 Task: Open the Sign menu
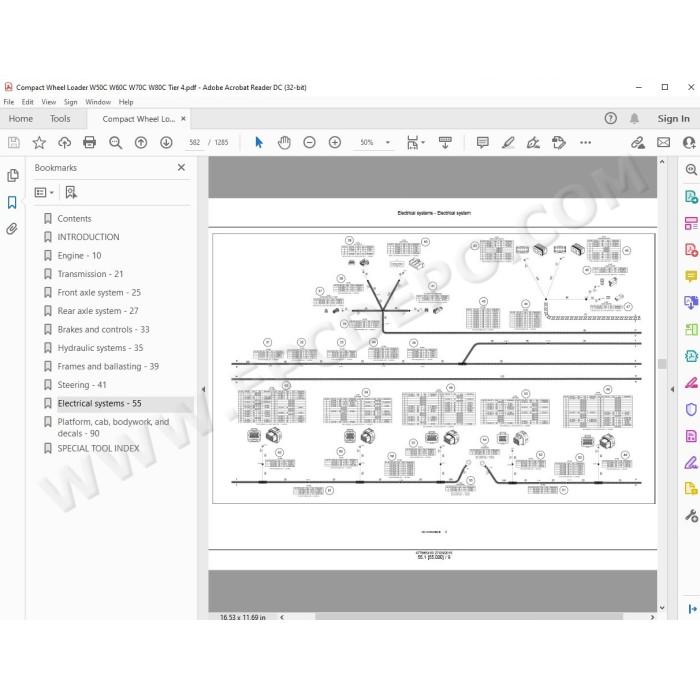coord(71,102)
